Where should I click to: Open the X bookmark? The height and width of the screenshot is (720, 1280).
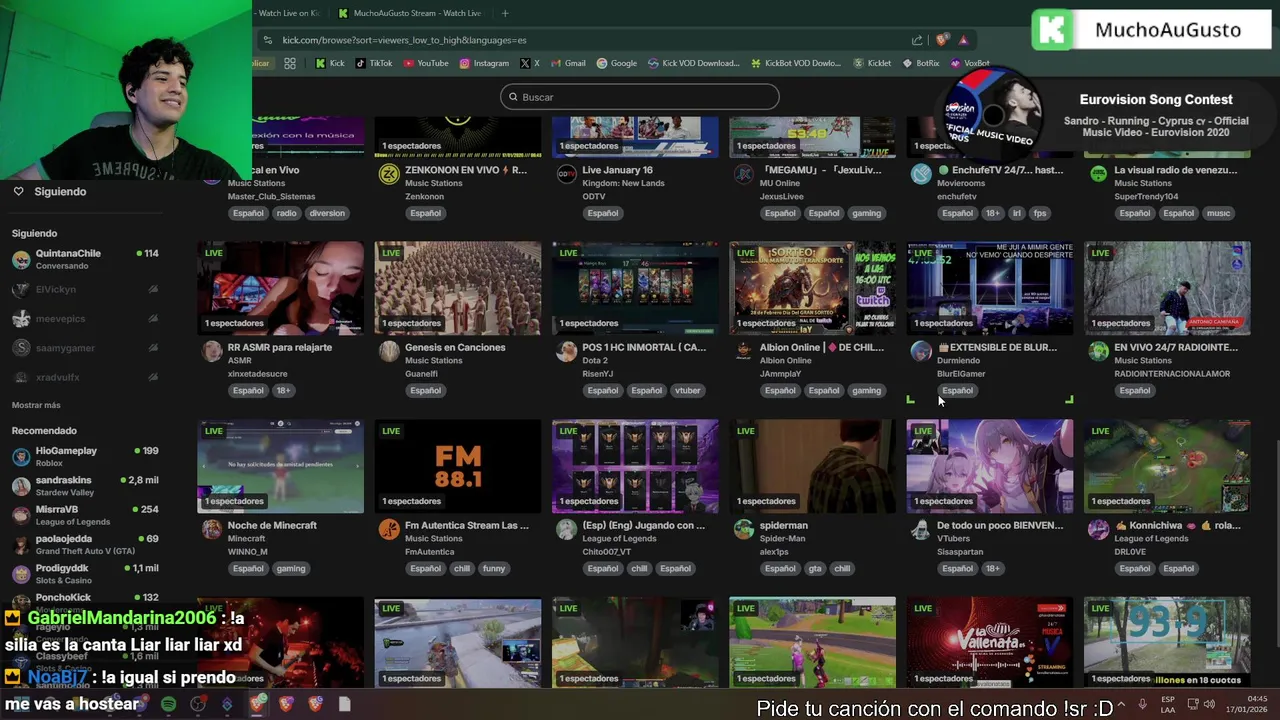[530, 63]
